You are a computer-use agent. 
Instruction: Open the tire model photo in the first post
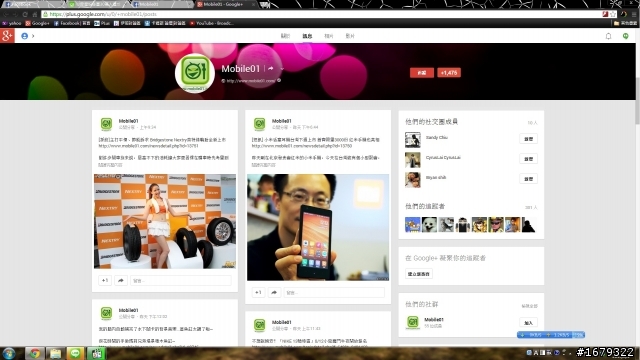[x=165, y=221]
